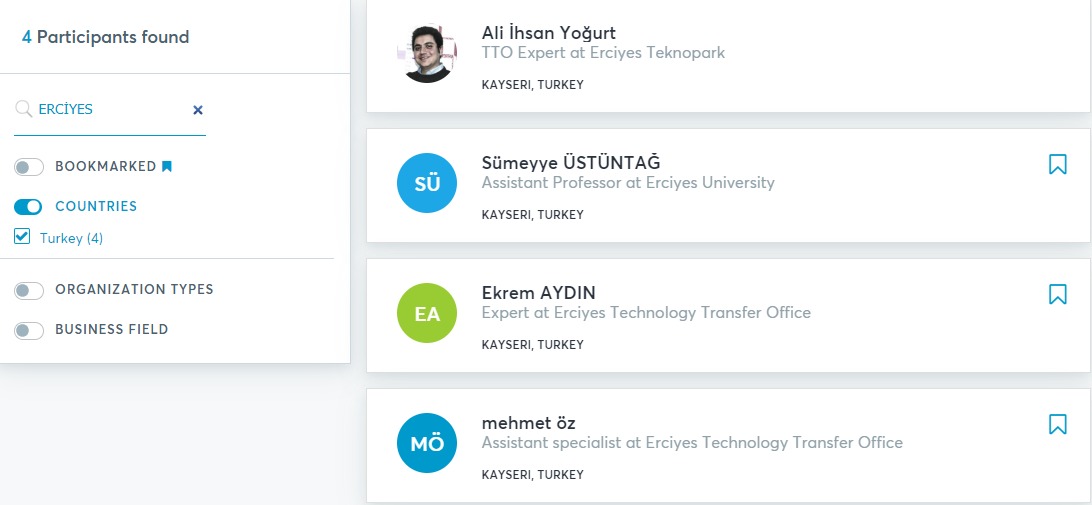
Task: Click the MÖ avatar circle
Action: point(427,444)
